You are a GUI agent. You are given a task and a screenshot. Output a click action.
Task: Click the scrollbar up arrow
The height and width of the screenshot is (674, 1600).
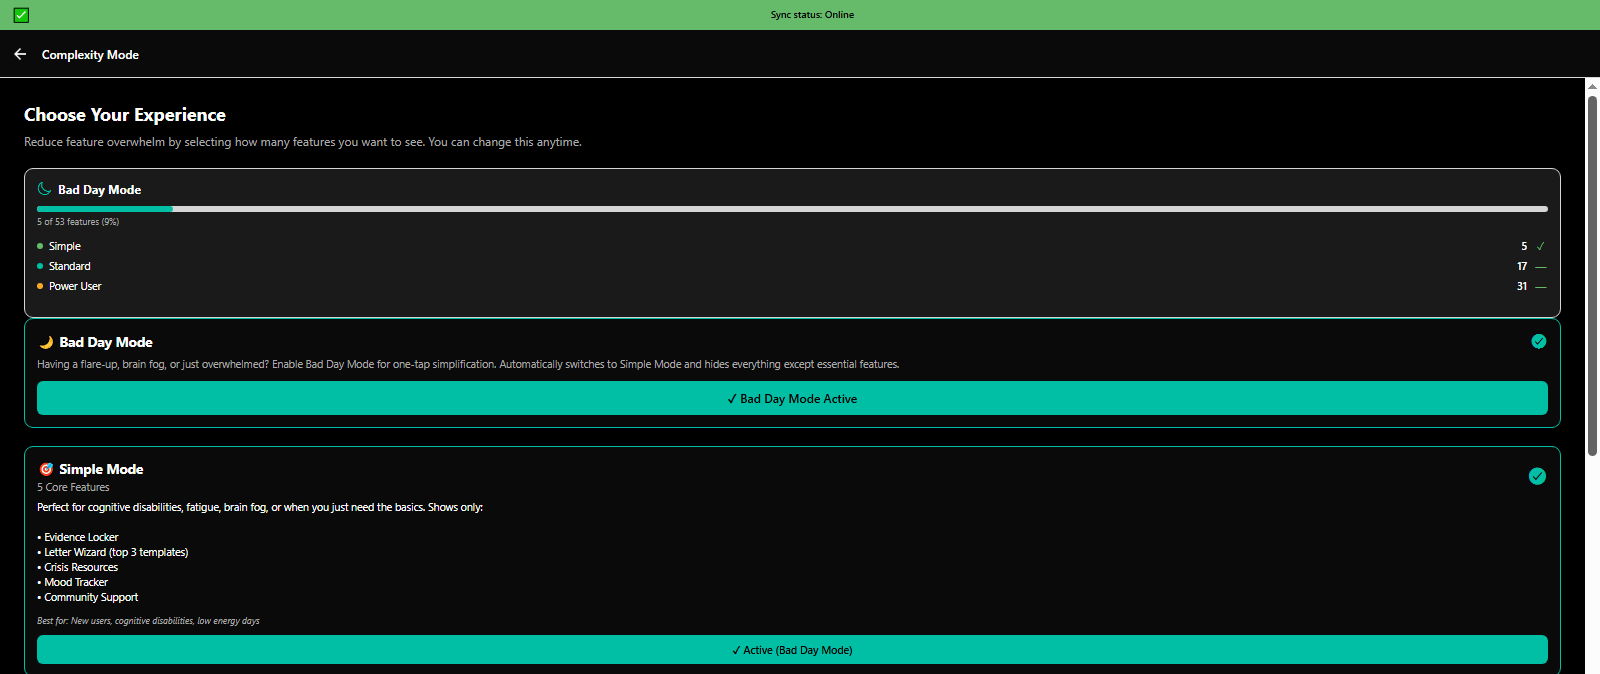pos(1592,86)
